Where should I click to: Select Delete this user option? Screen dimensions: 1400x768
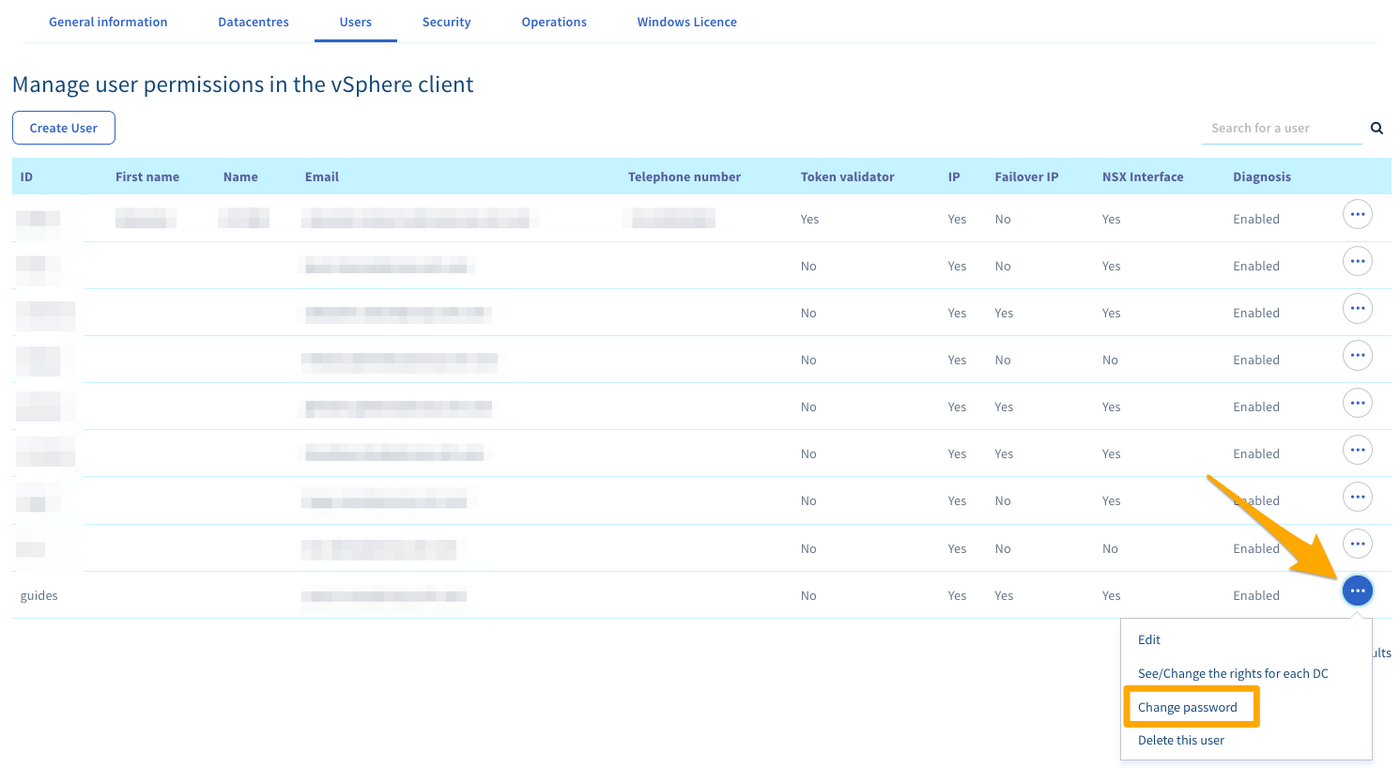pos(1180,741)
